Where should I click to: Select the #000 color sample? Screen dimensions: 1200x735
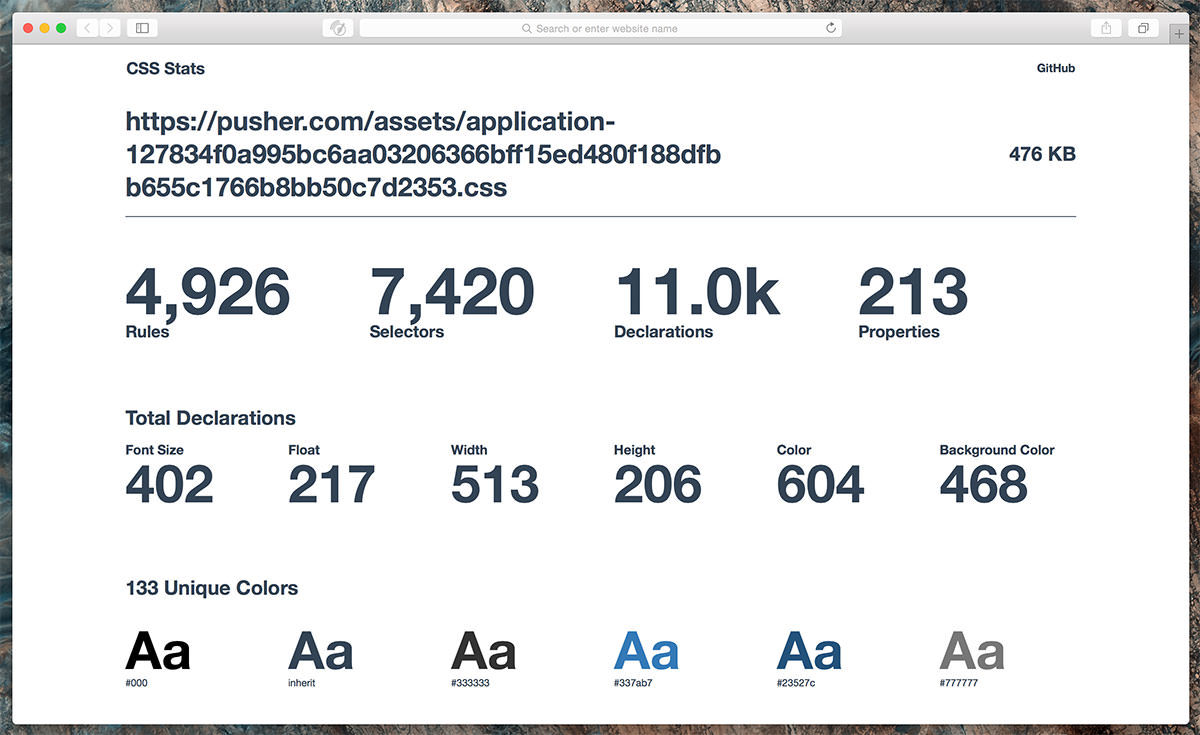[x=158, y=650]
